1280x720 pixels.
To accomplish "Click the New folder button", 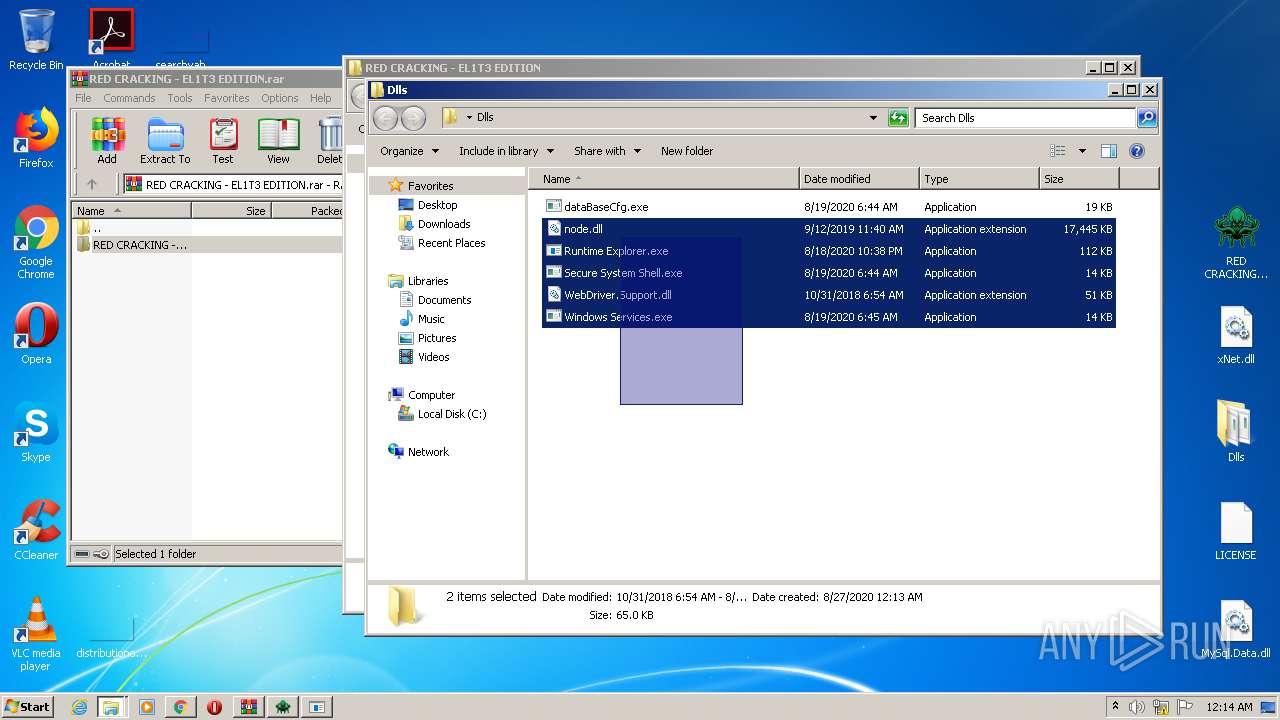I will point(687,151).
